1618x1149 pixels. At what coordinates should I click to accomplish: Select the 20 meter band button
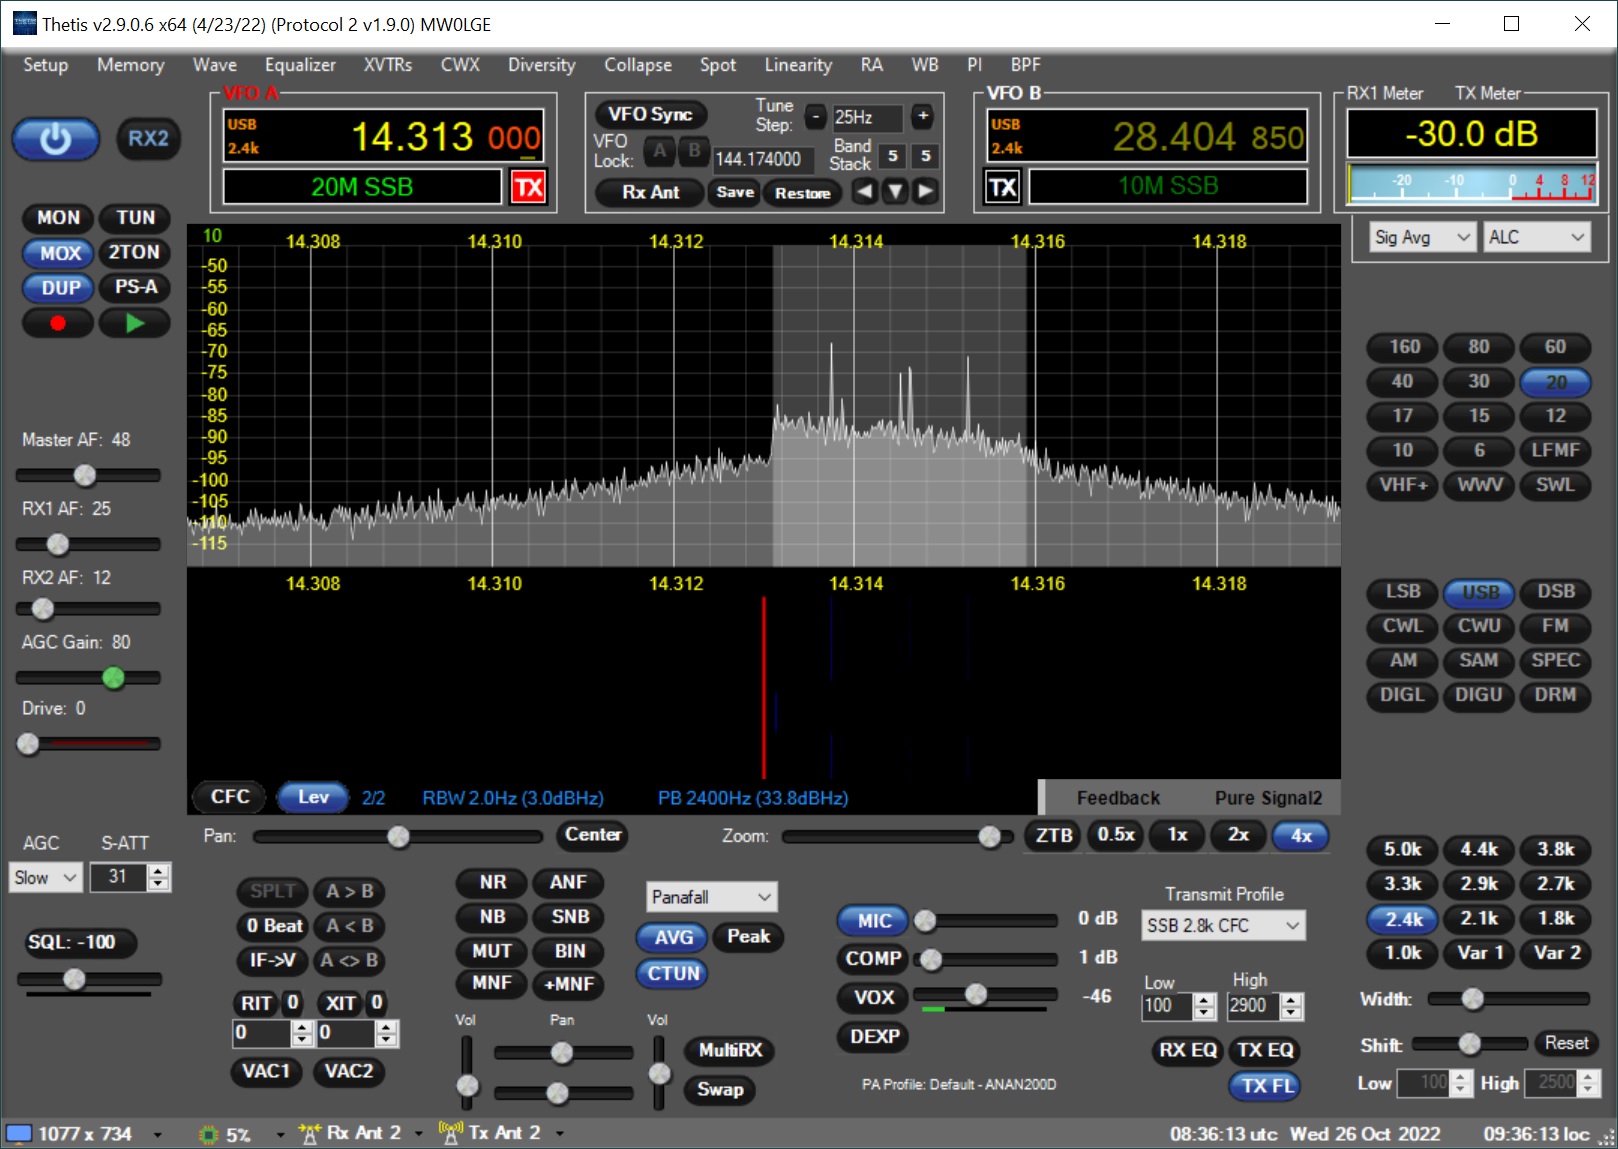pyautogui.click(x=1555, y=381)
